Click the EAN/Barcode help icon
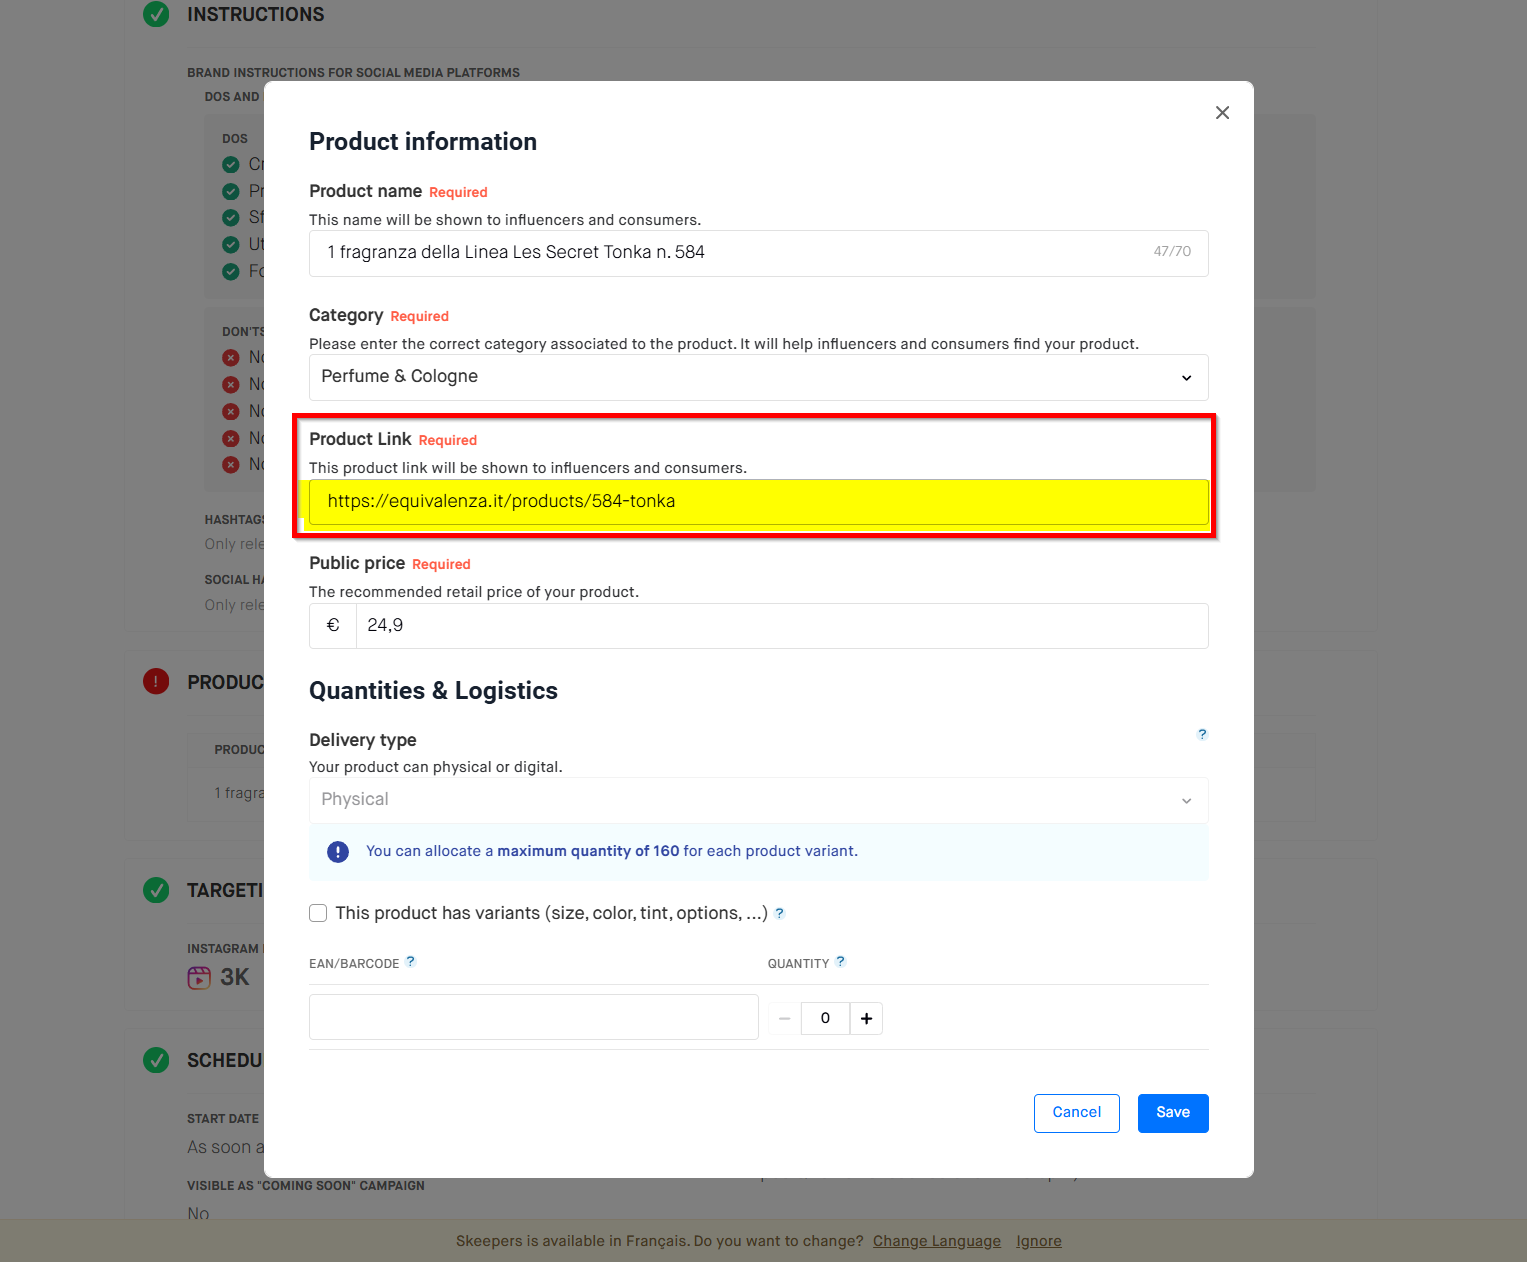This screenshot has width=1527, height=1262. point(410,962)
